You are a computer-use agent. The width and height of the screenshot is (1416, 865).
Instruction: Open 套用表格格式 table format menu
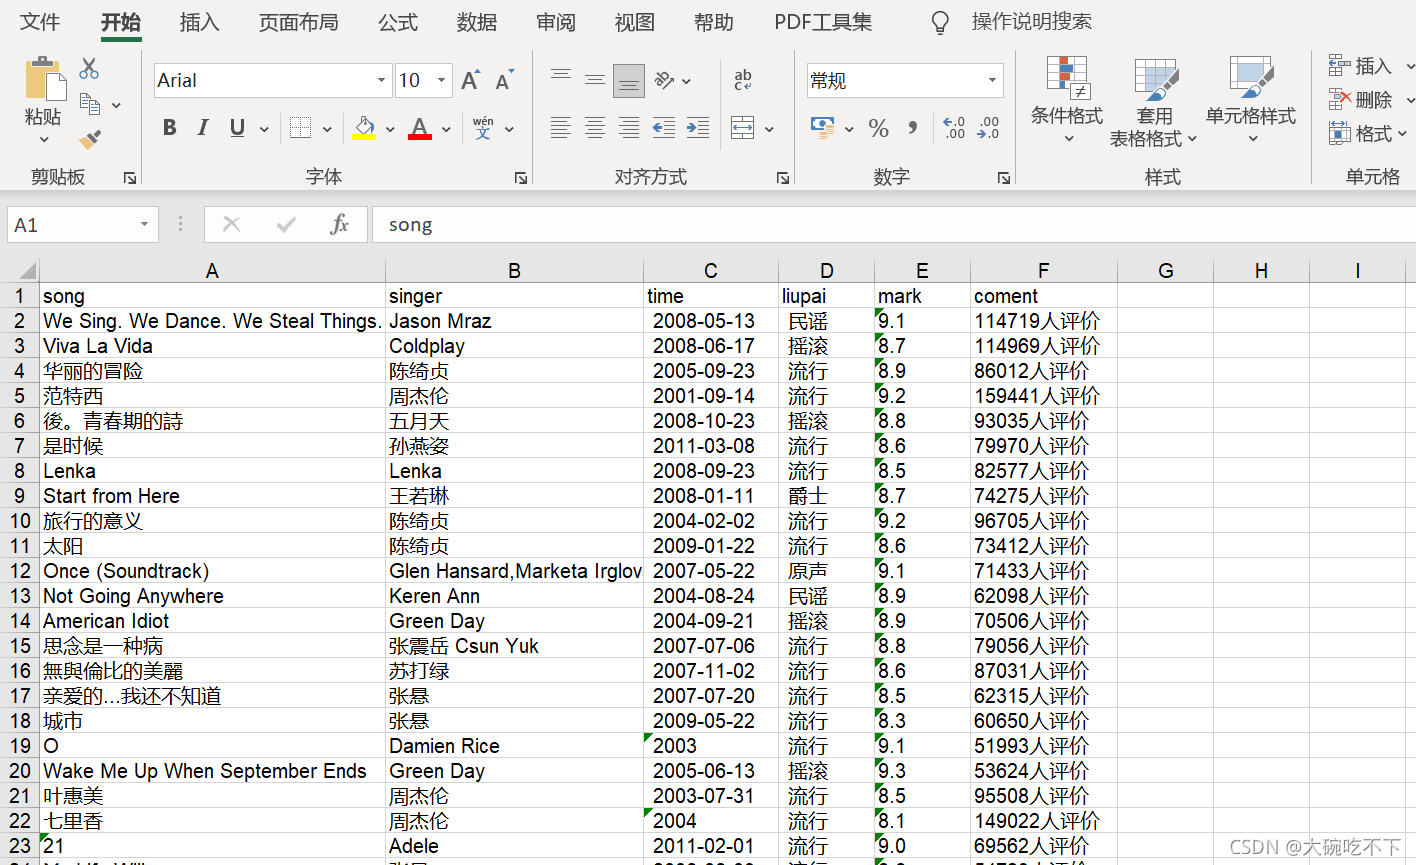[1154, 101]
